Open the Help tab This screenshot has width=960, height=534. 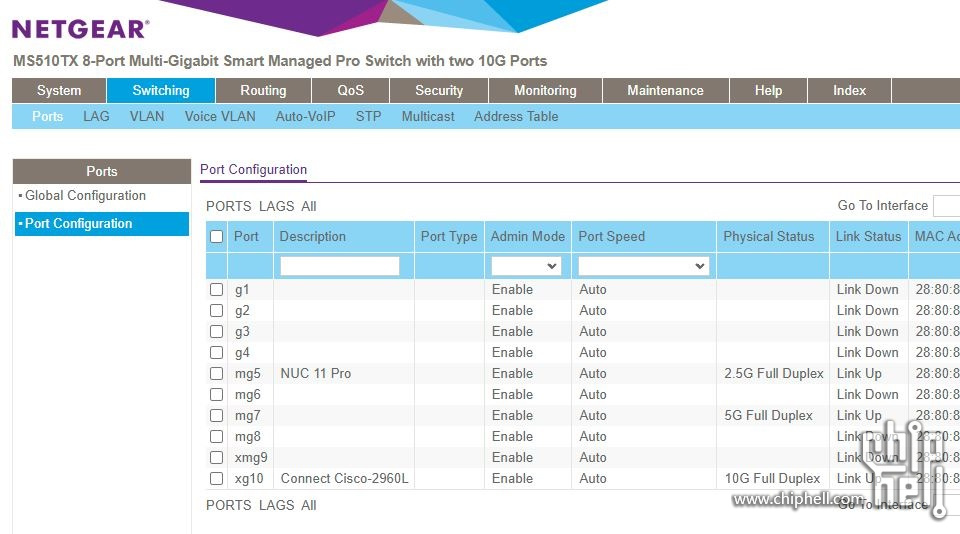click(768, 90)
